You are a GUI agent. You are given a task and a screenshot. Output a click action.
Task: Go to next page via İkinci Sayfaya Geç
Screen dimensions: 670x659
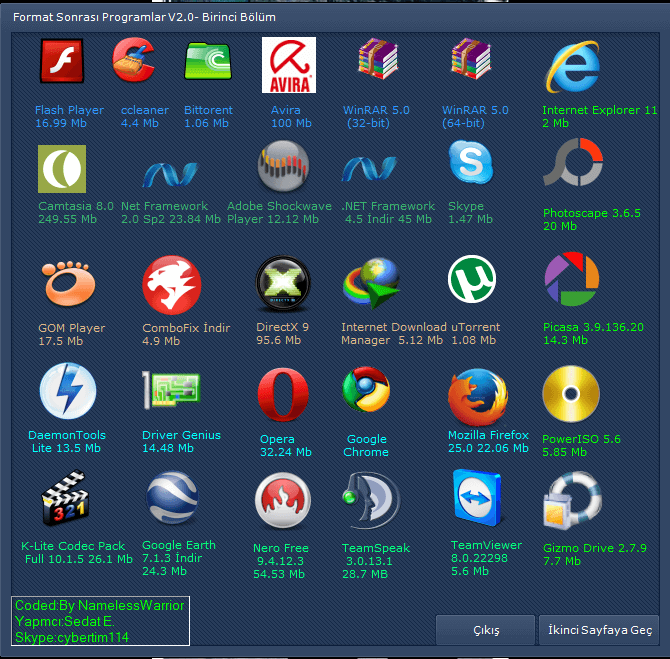tap(598, 631)
